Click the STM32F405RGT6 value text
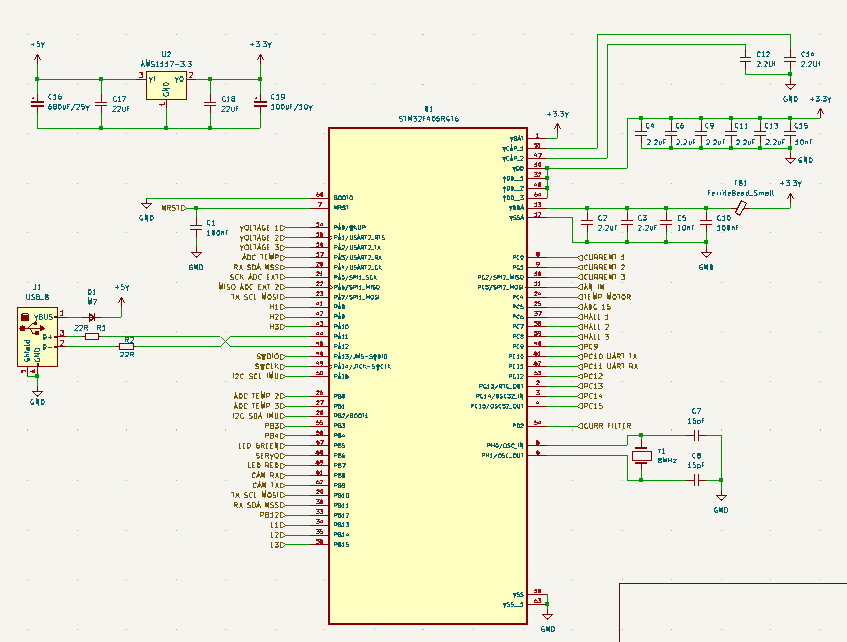This screenshot has width=847, height=642. (x=428, y=119)
